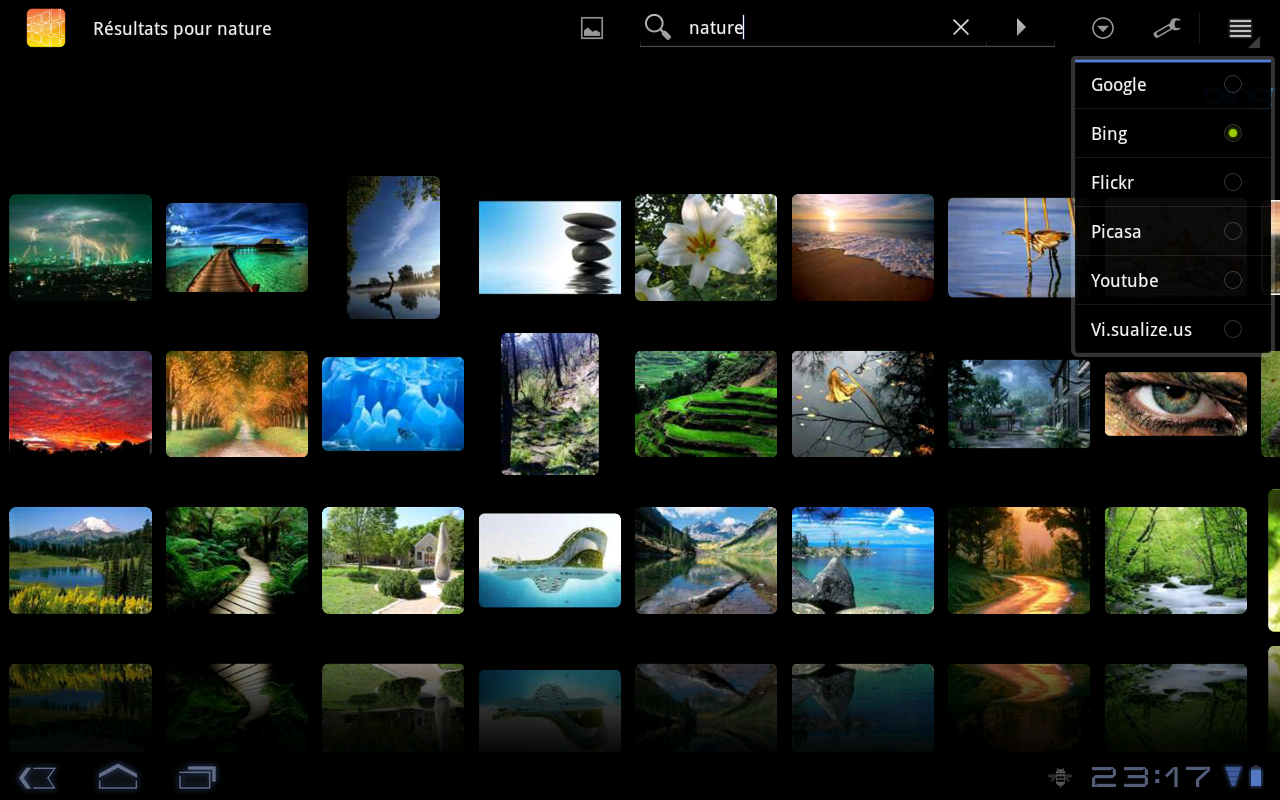This screenshot has width=1280, height=800.
Task: Collapse the circled down-arrow source dropdown
Action: point(1103,28)
